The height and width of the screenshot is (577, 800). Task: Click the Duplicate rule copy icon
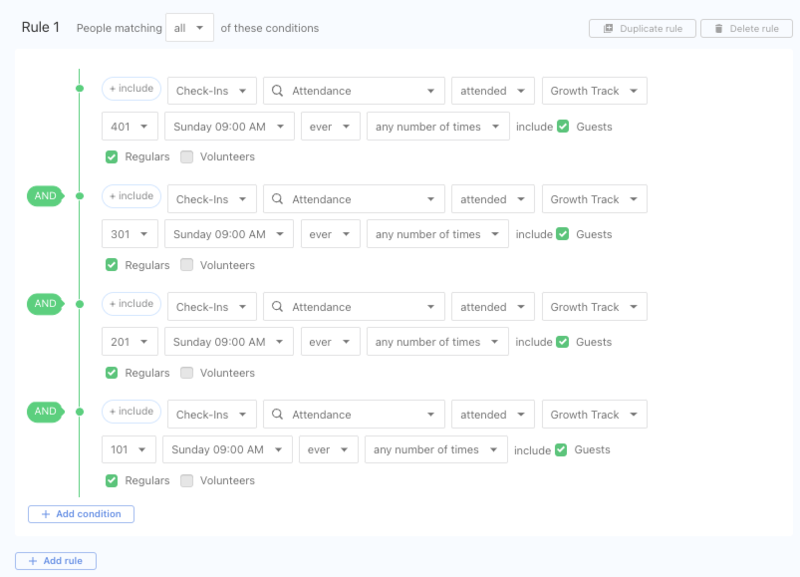coord(608,29)
